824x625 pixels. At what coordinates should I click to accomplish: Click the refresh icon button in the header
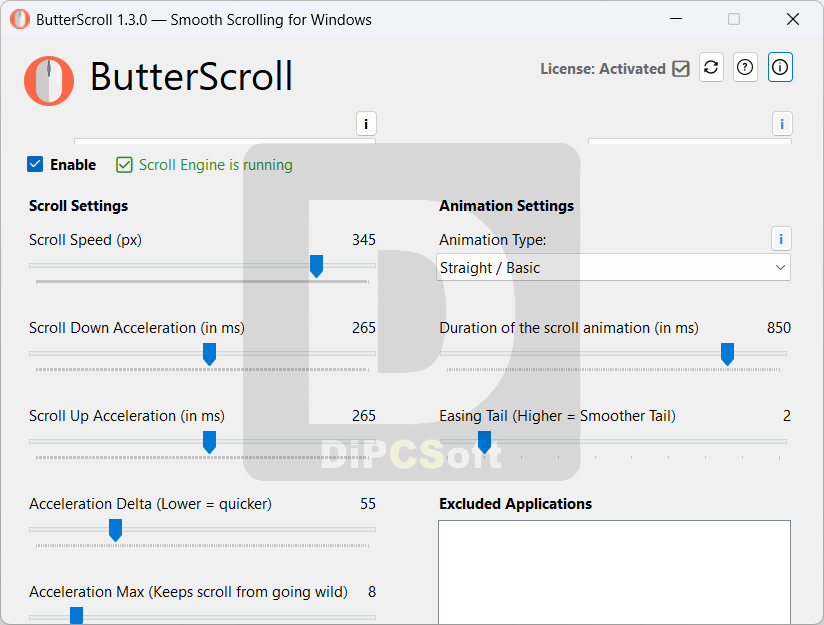click(711, 67)
